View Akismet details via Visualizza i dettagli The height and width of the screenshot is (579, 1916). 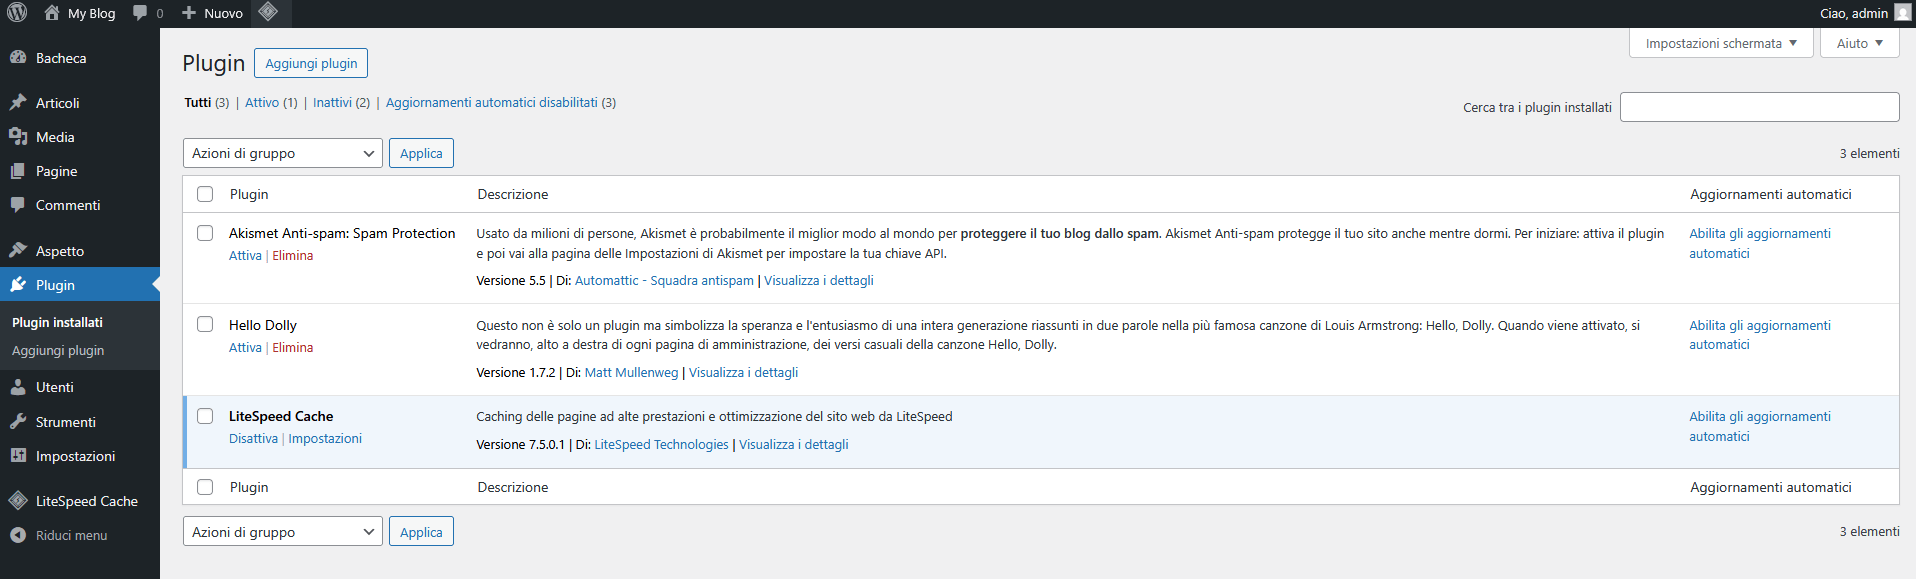[819, 281]
